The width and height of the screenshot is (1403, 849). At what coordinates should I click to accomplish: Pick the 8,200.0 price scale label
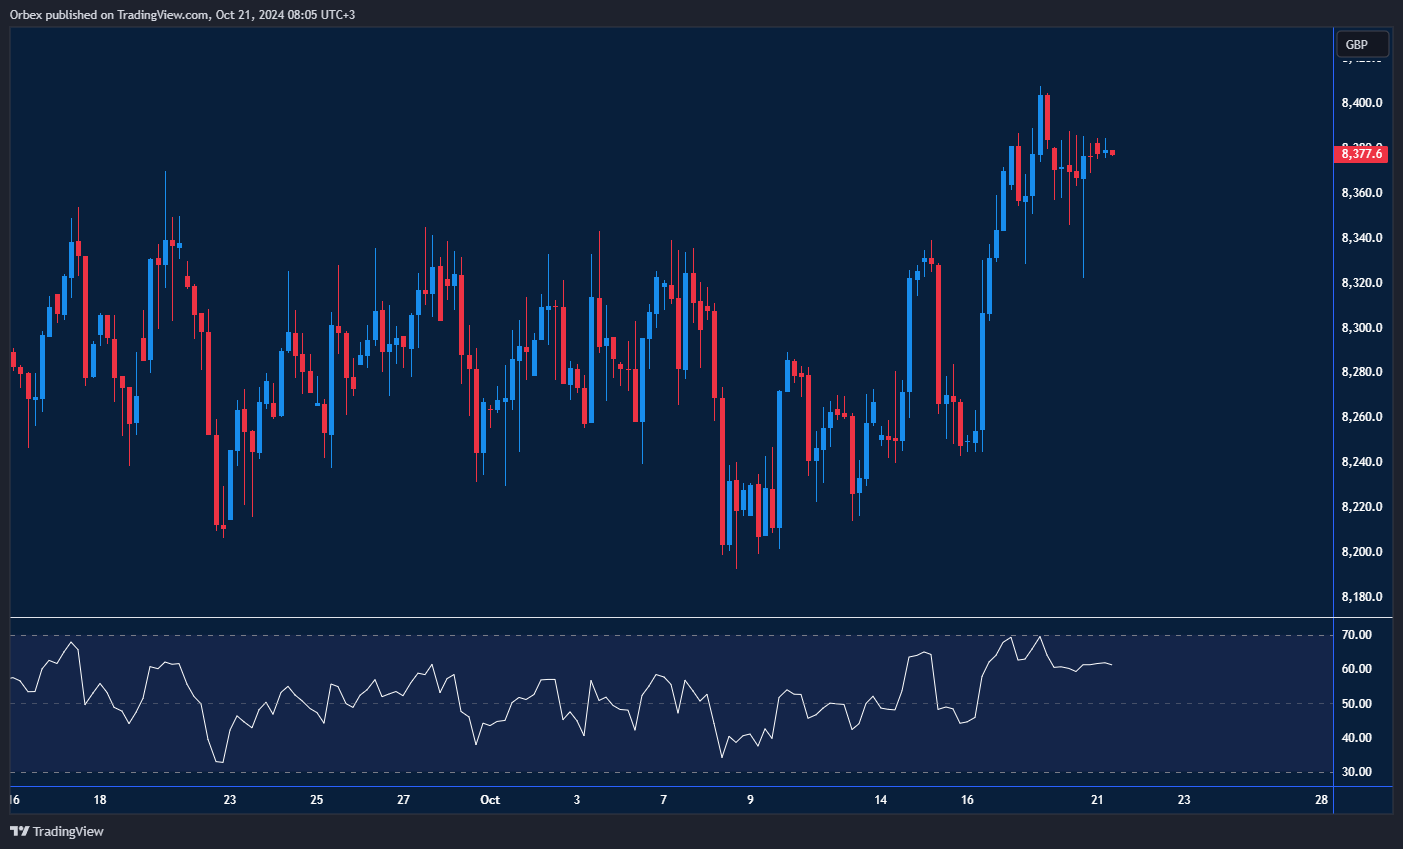[x=1361, y=552]
